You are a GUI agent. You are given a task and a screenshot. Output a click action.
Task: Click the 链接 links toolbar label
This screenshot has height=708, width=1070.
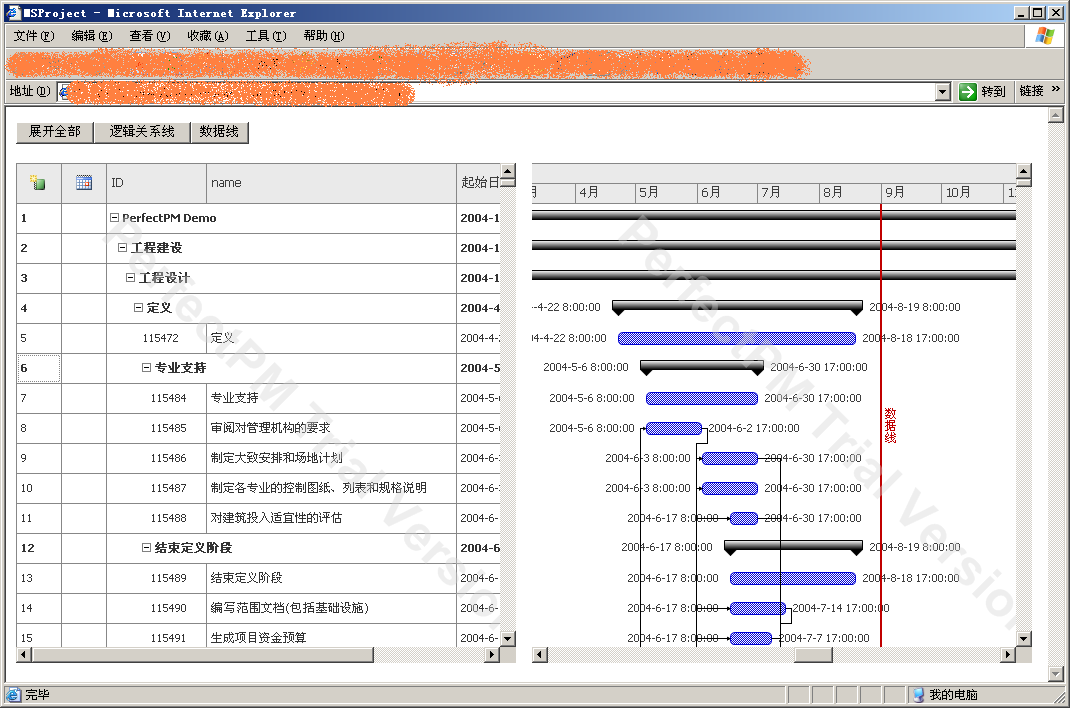pos(1031,91)
